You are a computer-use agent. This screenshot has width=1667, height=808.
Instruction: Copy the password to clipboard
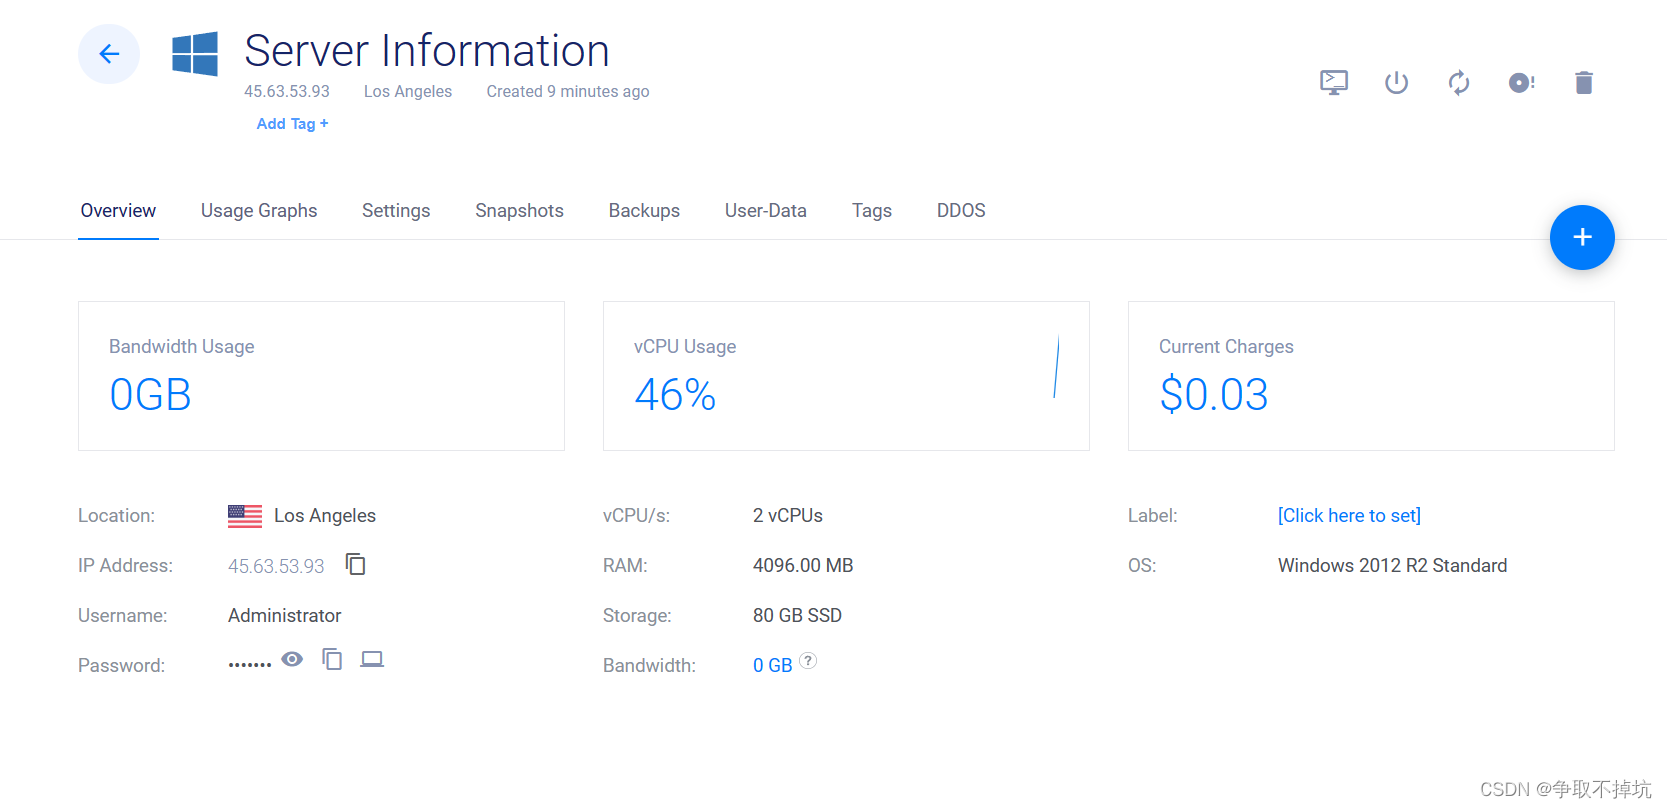pyautogui.click(x=332, y=659)
